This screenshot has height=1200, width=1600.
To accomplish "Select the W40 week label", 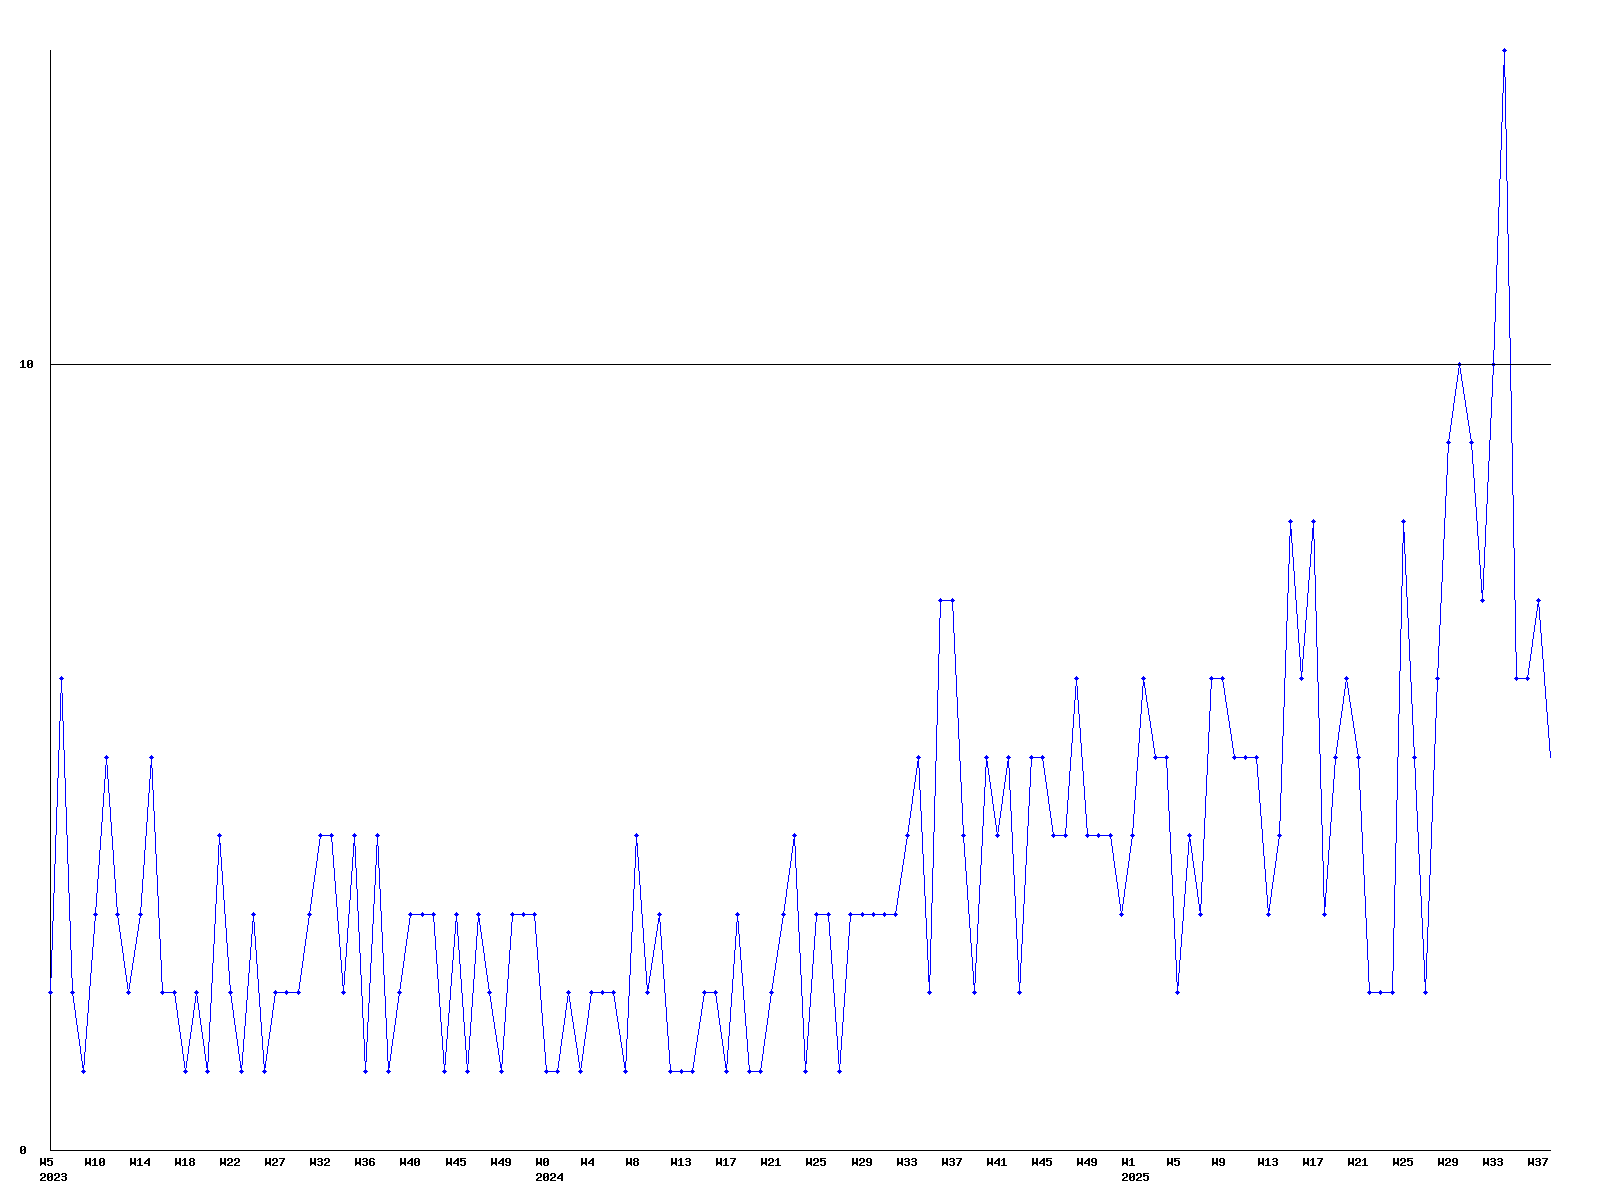I will [x=410, y=1162].
